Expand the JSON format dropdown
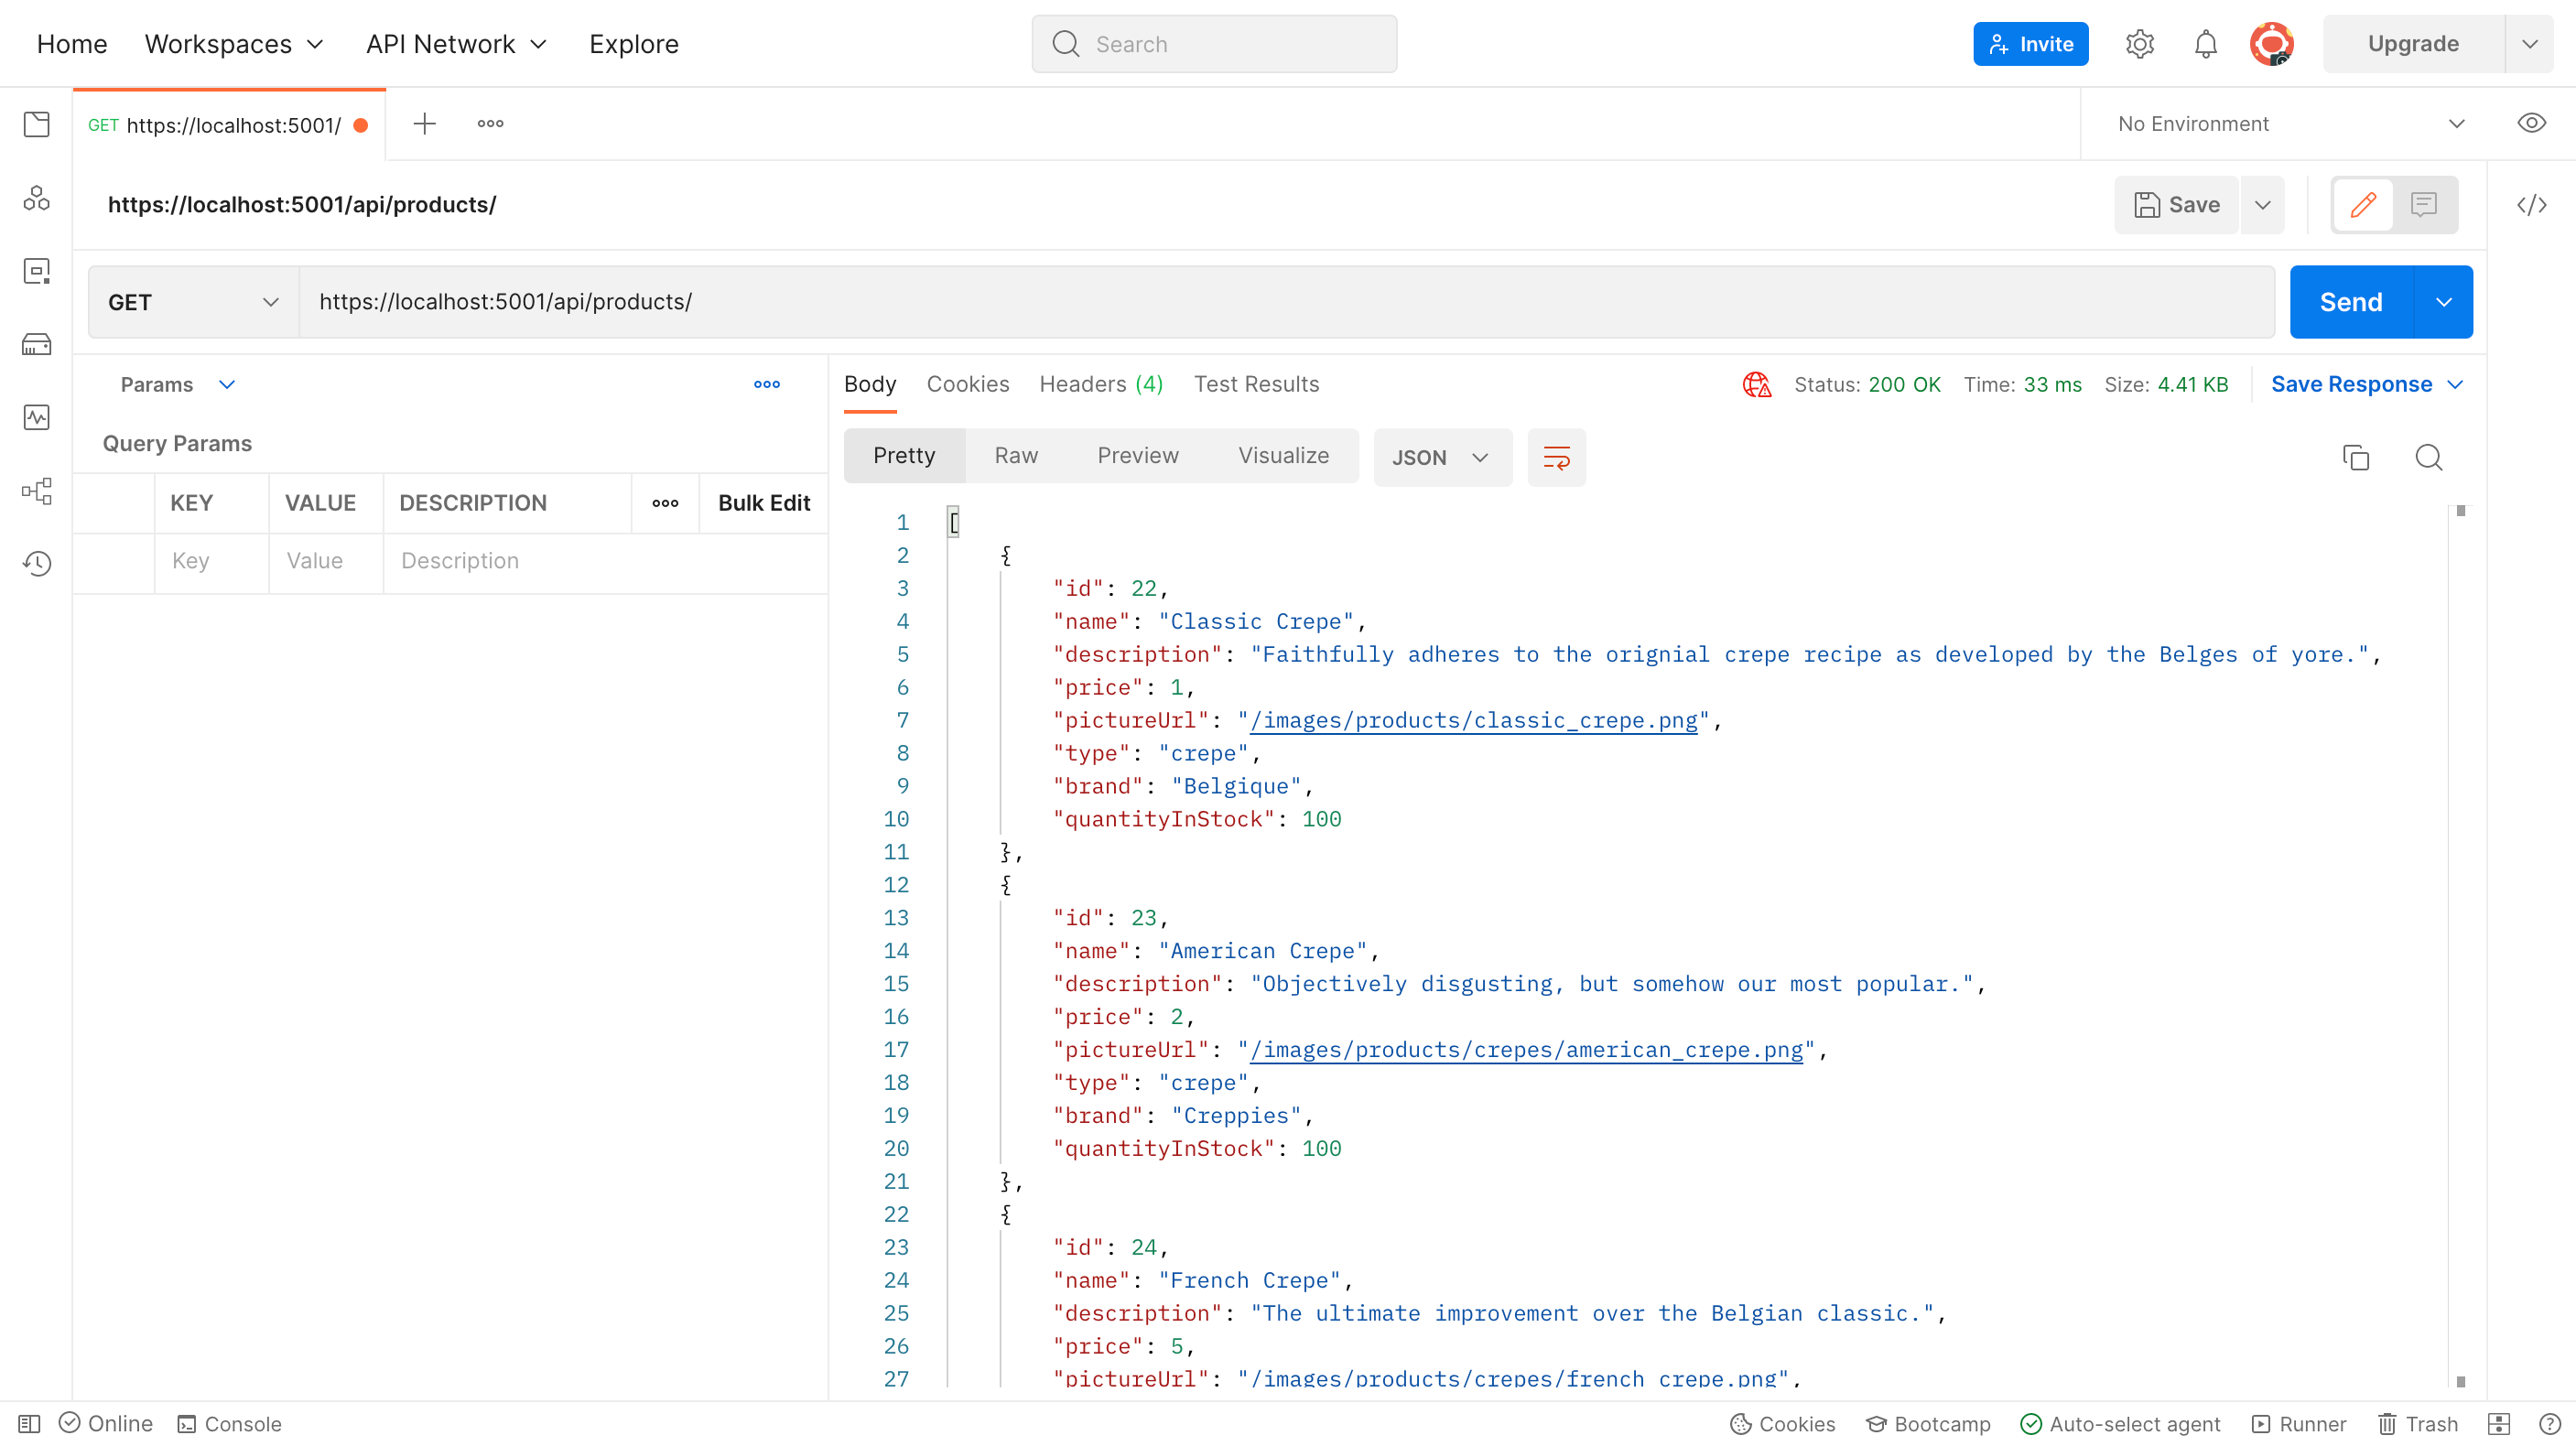This screenshot has width=2576, height=1446. (1441, 457)
